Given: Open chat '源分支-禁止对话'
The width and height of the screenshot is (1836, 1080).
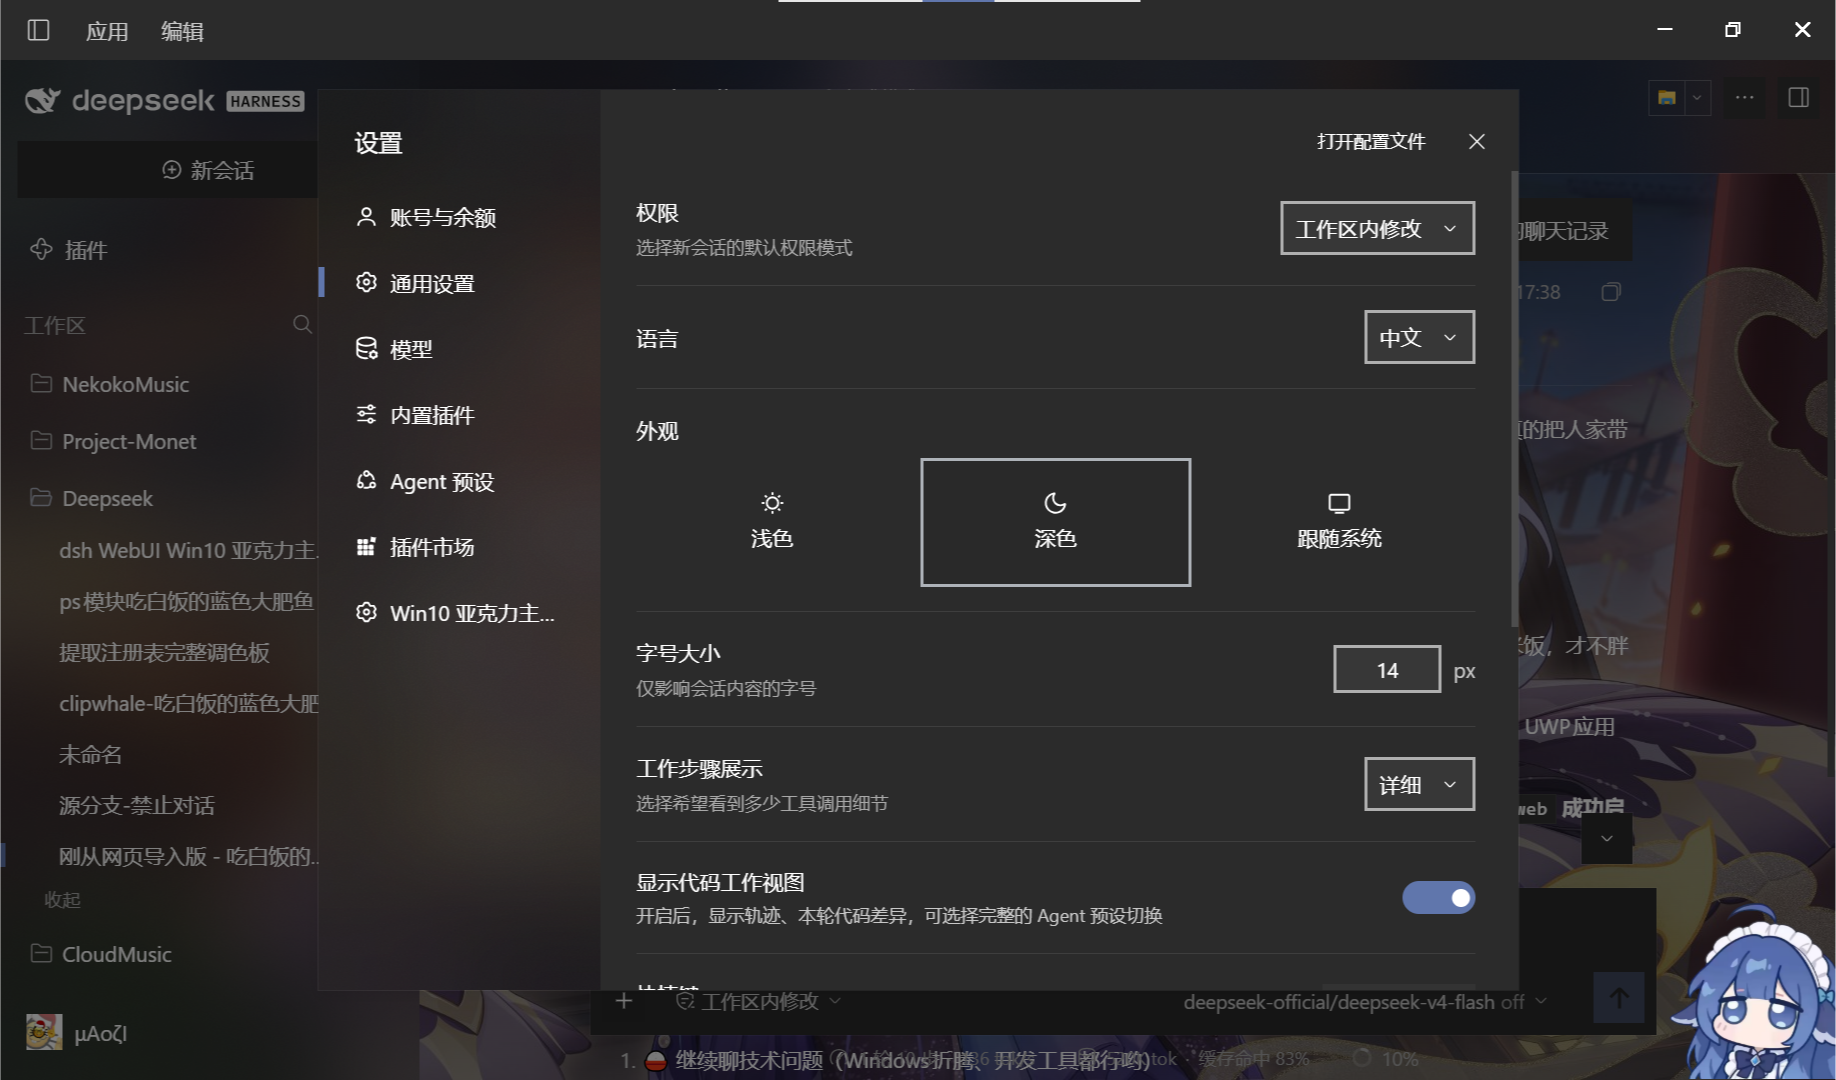Looking at the screenshot, I should [x=137, y=805].
